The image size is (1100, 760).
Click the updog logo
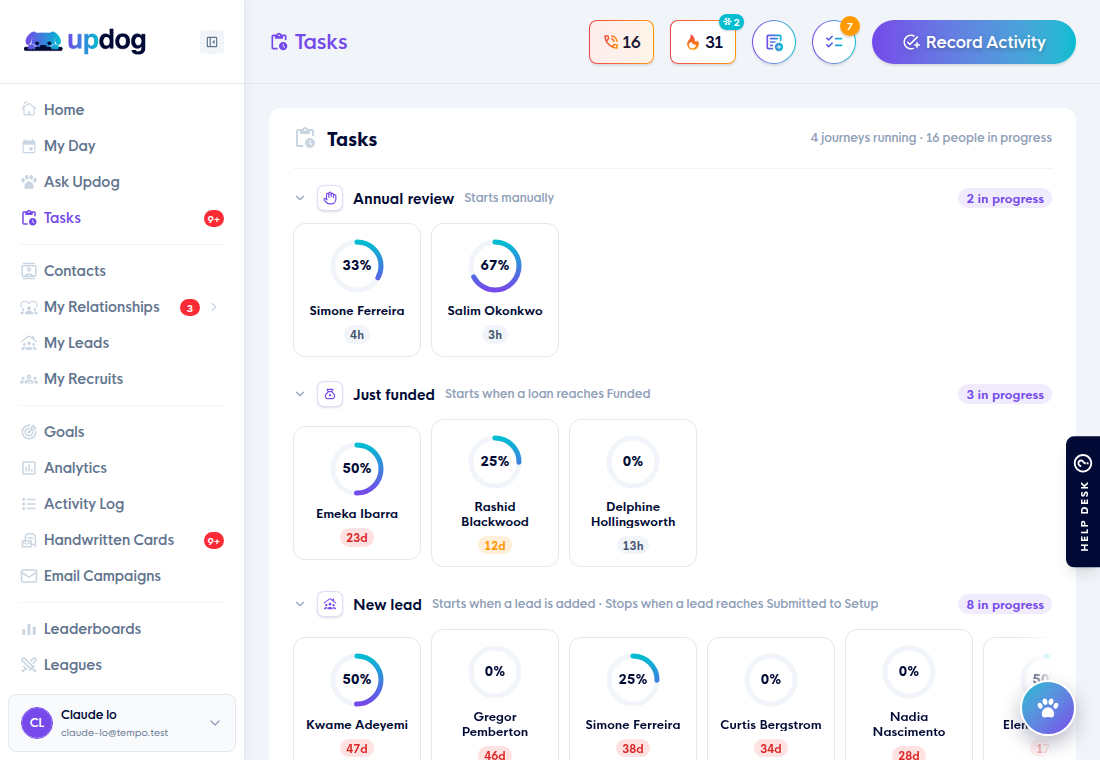pos(85,41)
